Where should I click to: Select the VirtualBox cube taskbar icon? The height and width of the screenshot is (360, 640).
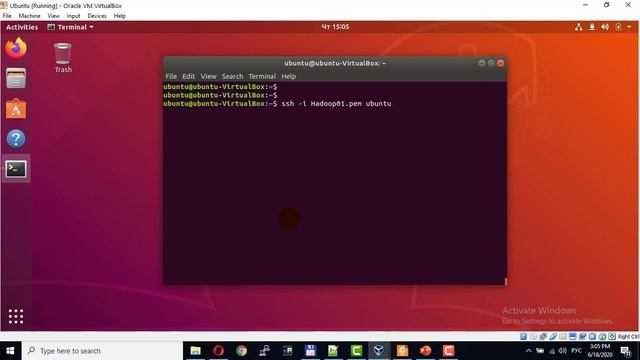[379, 351]
